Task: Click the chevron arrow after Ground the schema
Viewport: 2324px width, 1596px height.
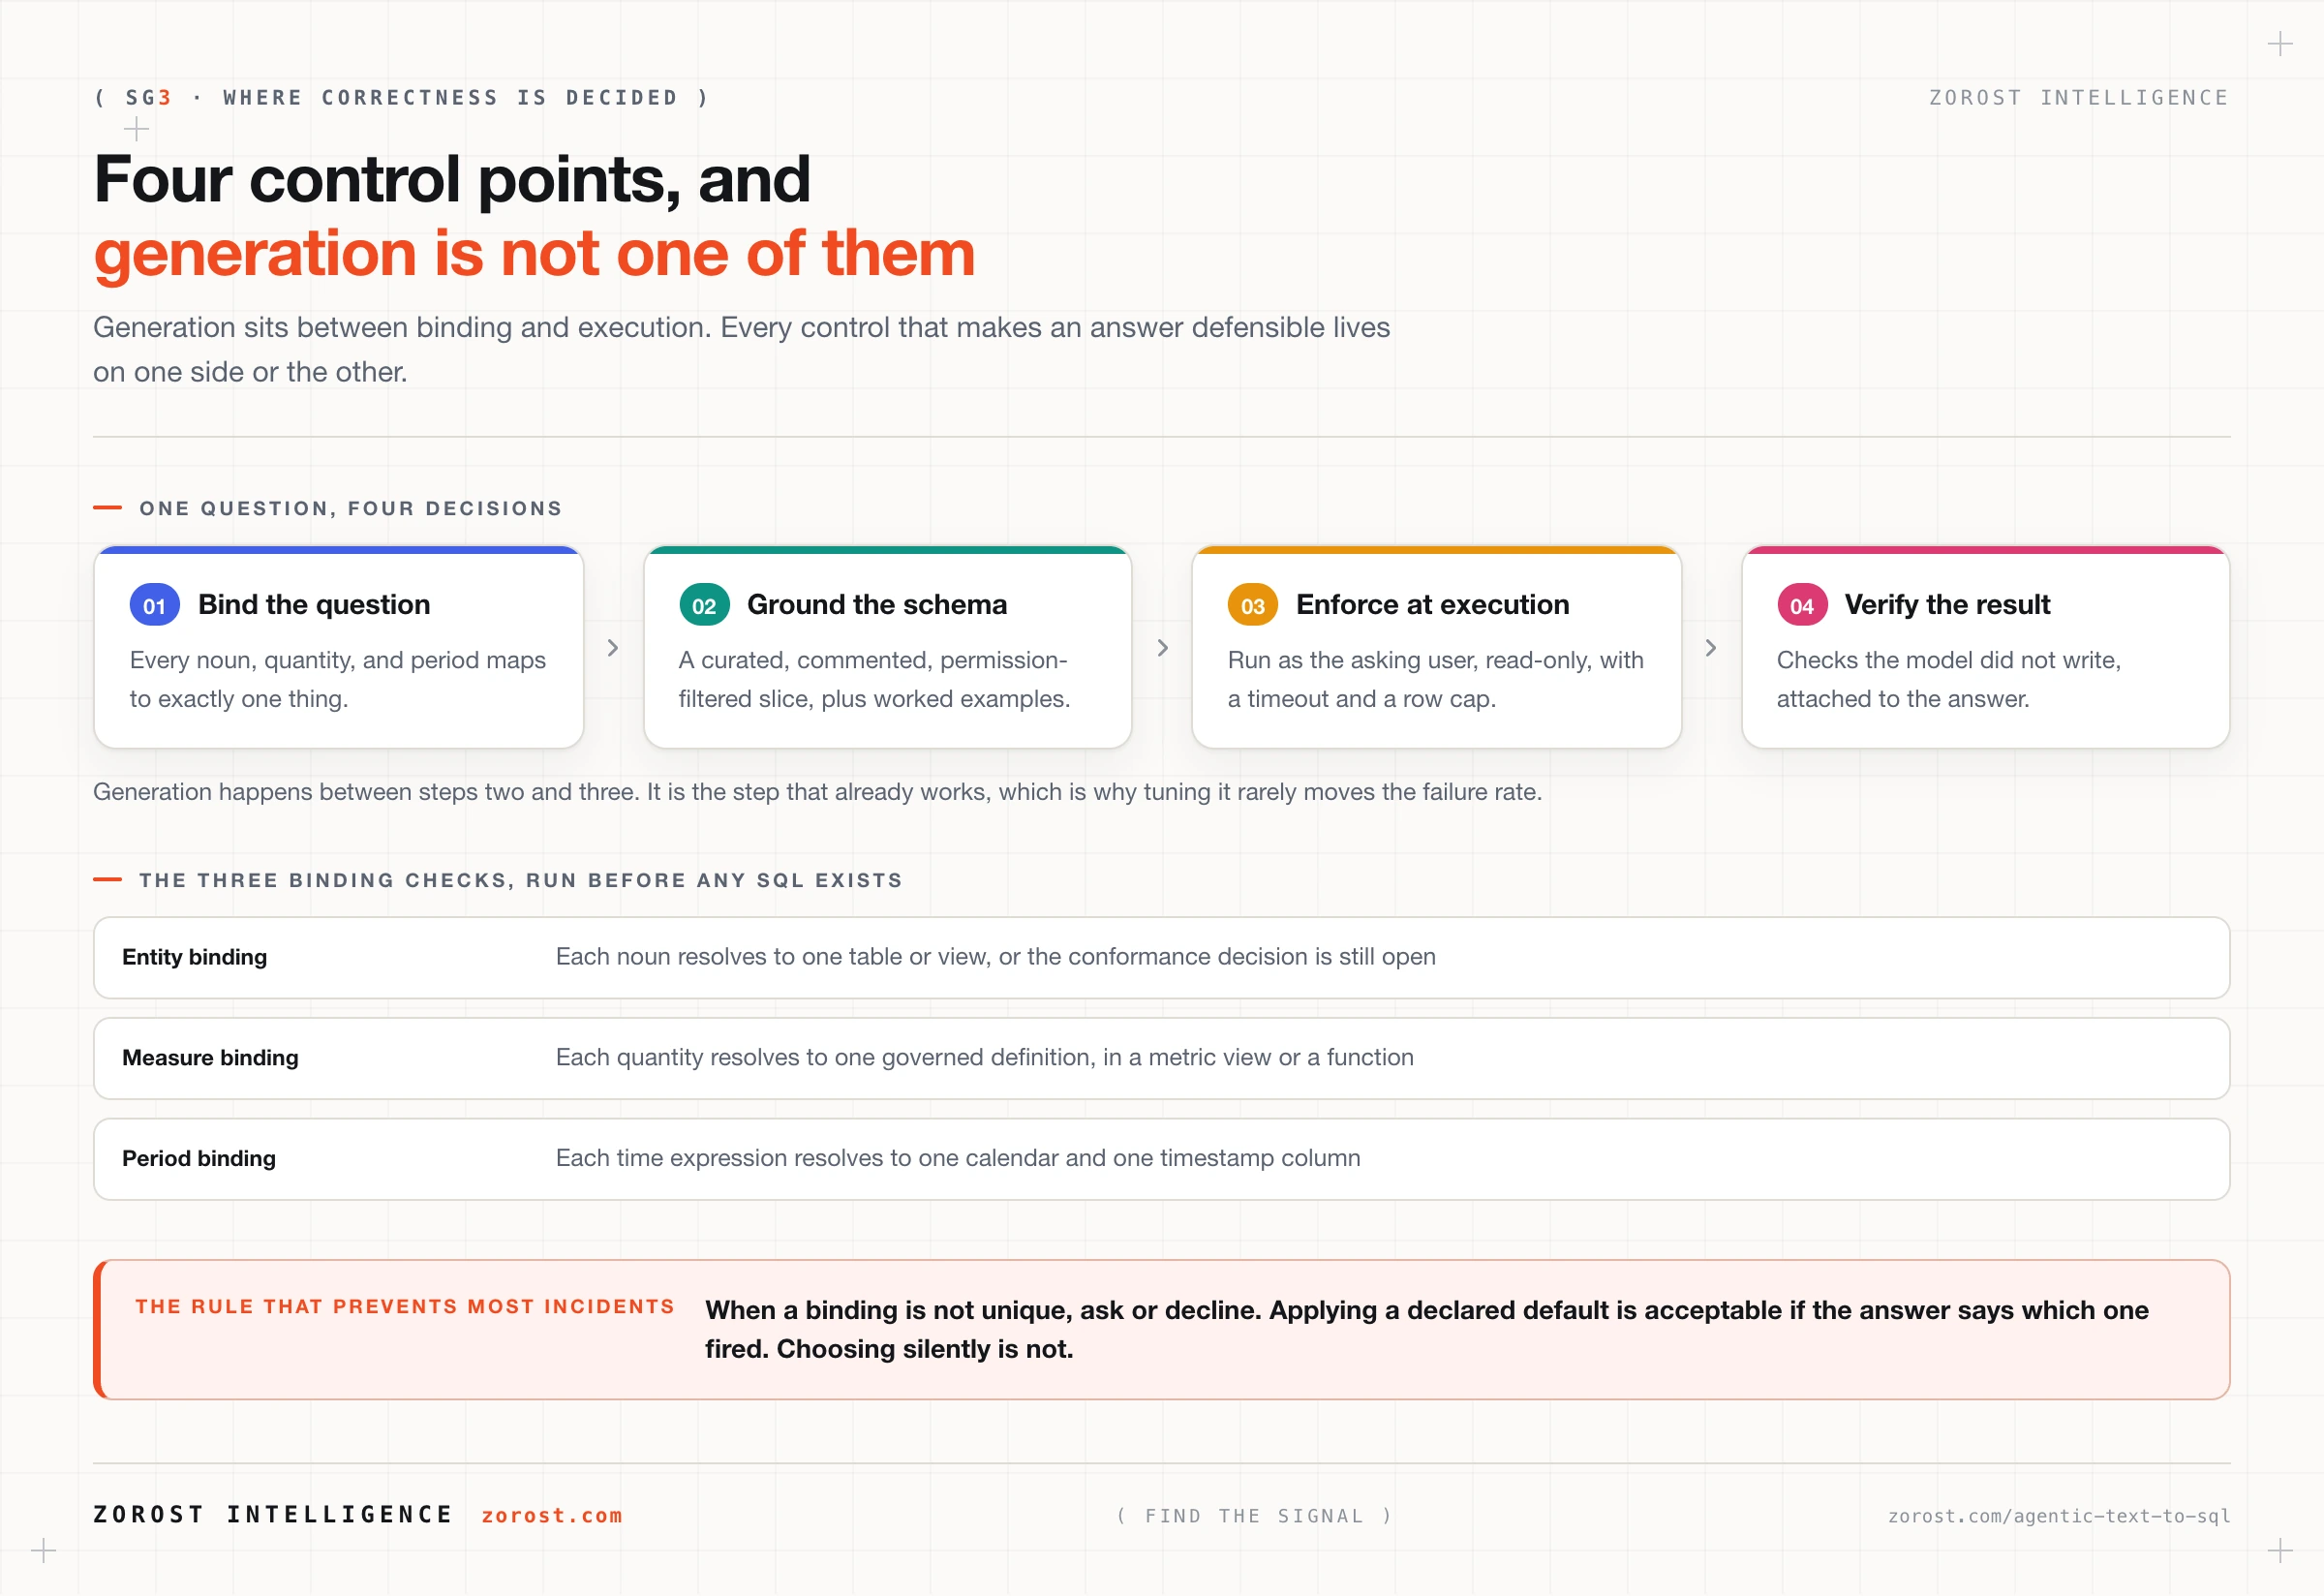Action: click(x=1162, y=648)
